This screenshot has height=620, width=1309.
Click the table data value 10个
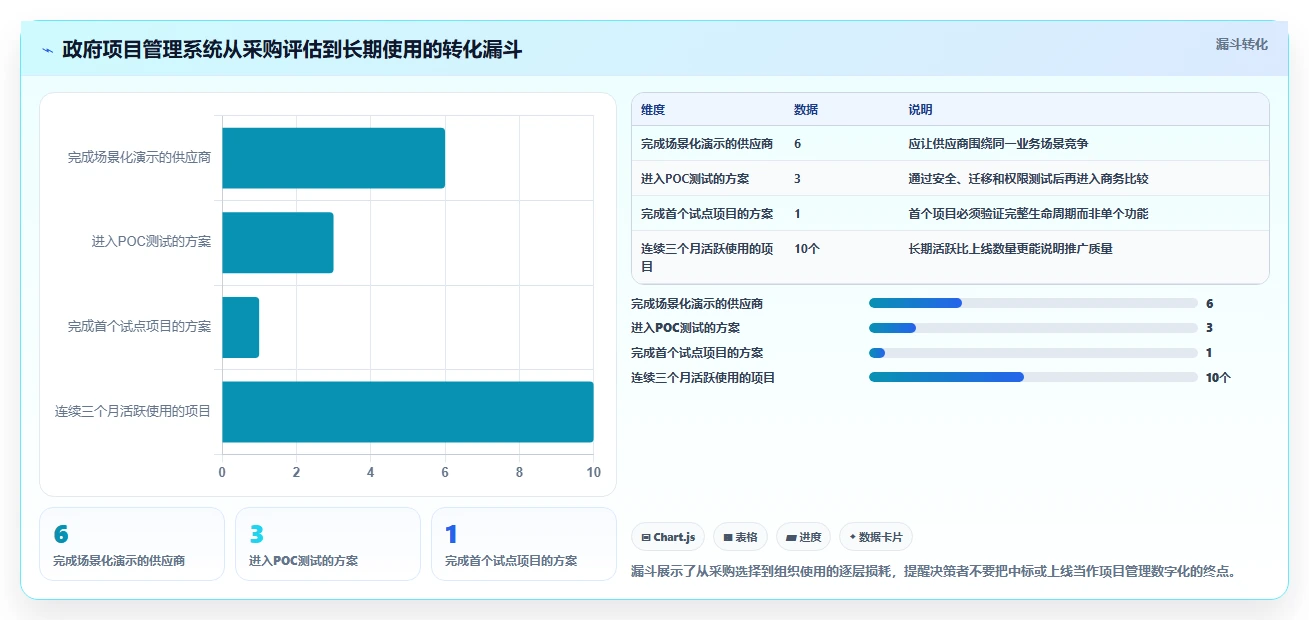pos(807,249)
